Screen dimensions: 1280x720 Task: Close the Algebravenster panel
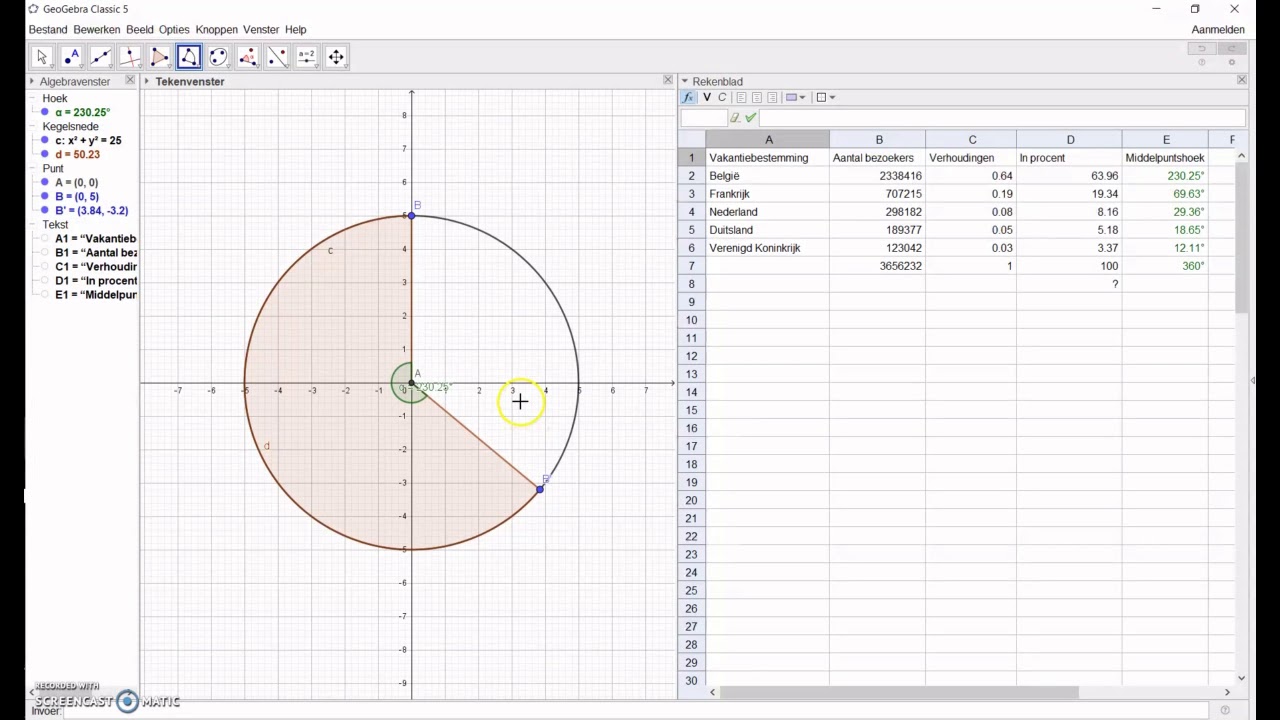pos(130,80)
